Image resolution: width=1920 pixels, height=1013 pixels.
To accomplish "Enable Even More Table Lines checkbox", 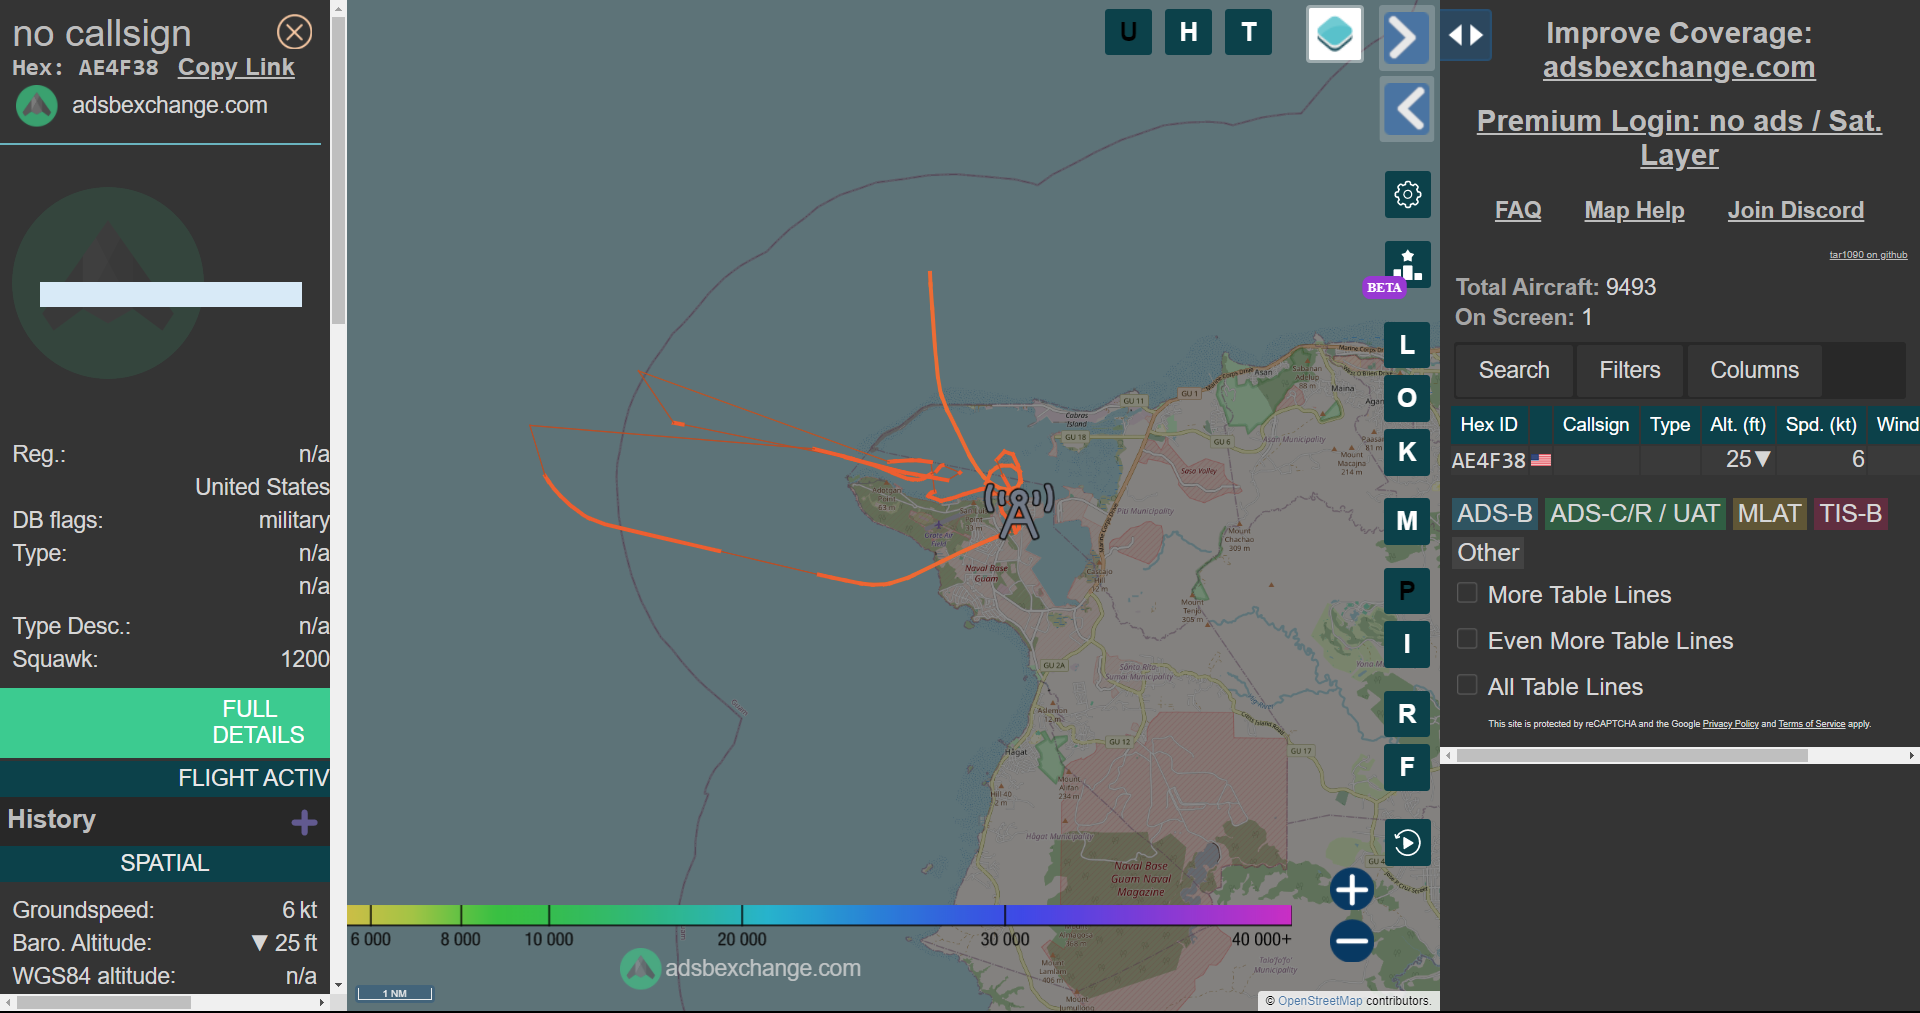I will point(1467,639).
